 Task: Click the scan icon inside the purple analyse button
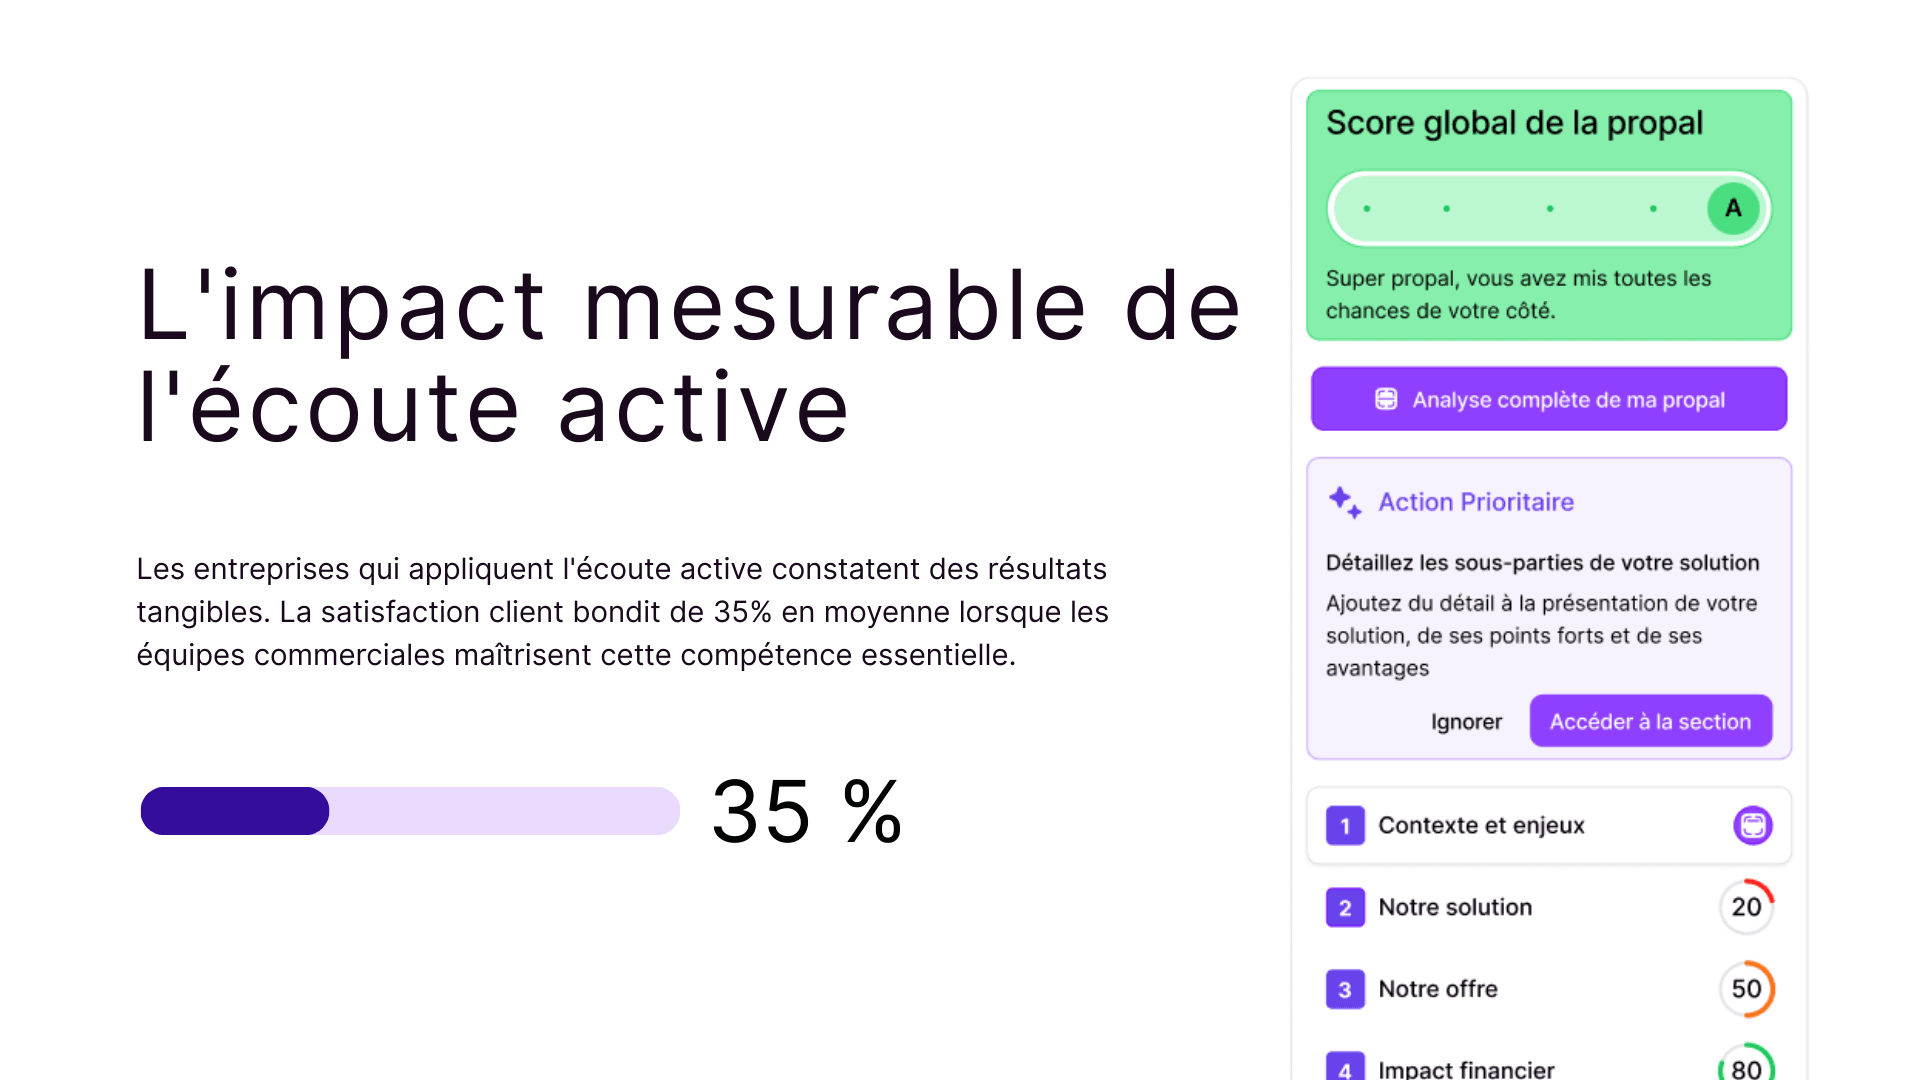[x=1385, y=398]
